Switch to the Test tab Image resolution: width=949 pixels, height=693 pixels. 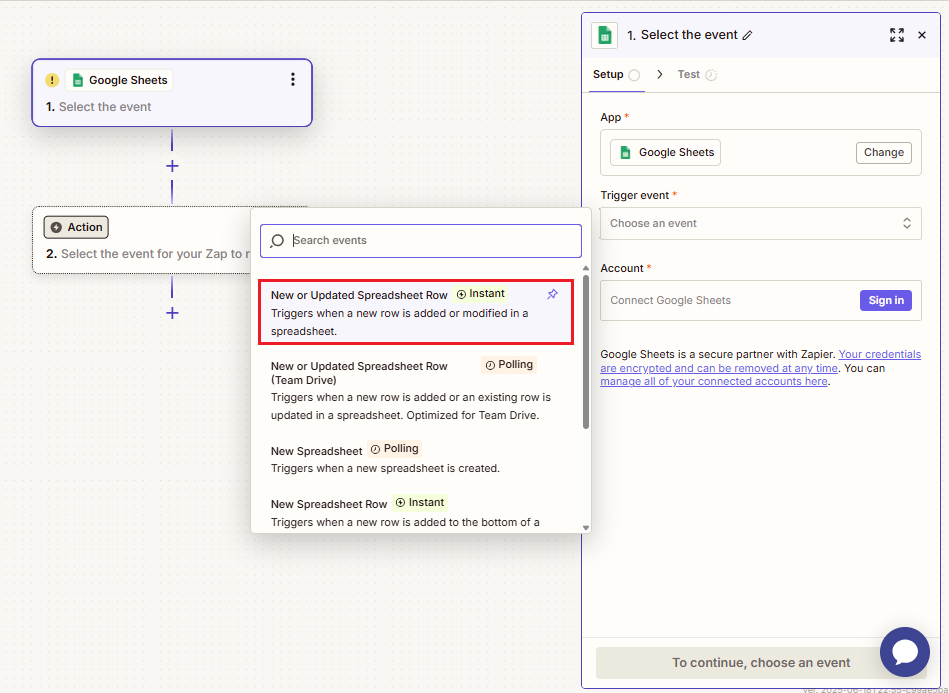tap(697, 74)
